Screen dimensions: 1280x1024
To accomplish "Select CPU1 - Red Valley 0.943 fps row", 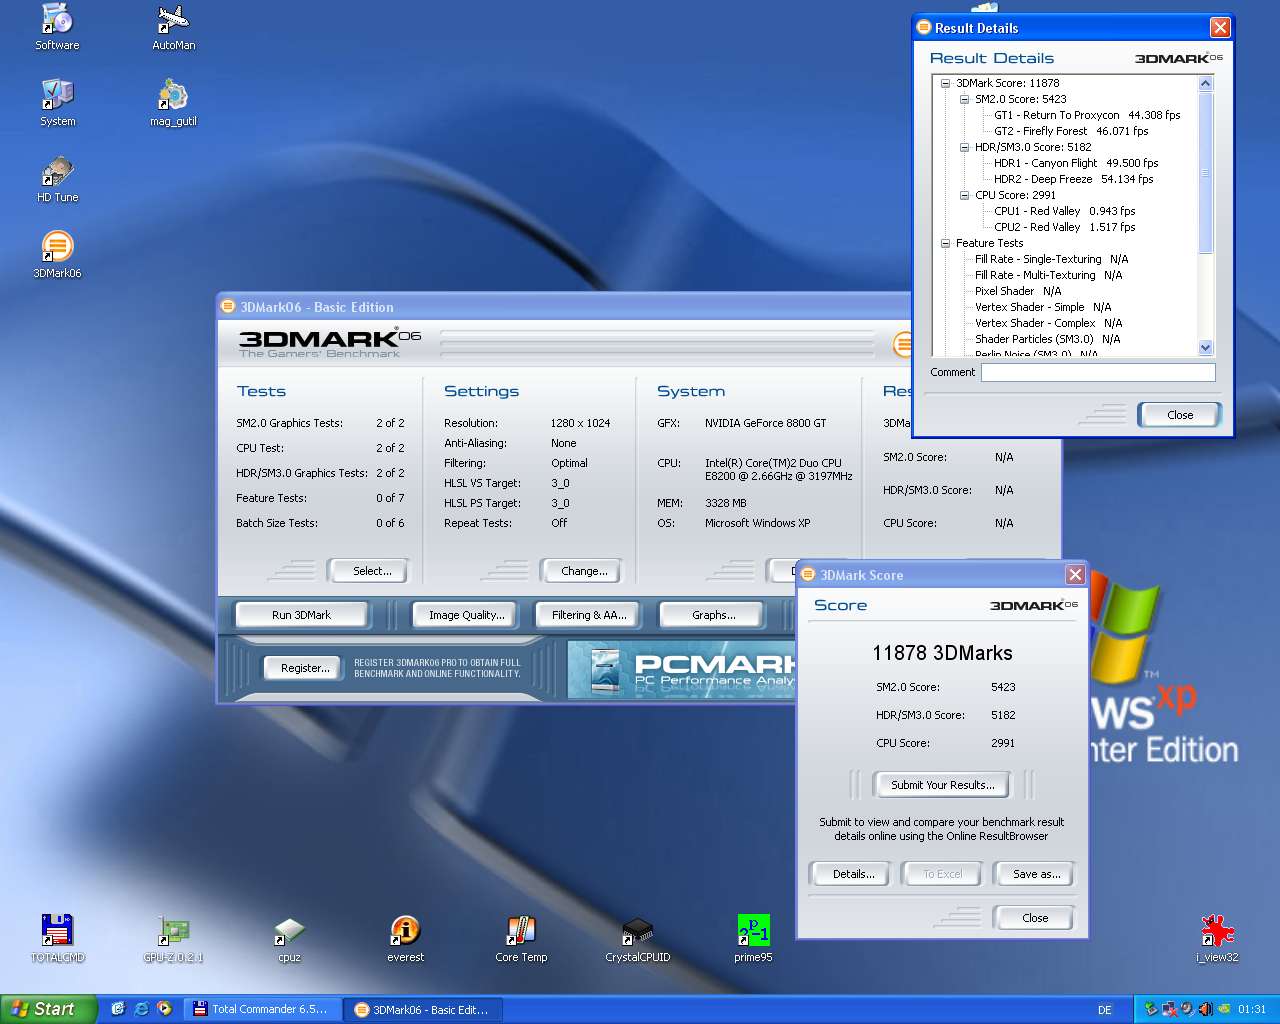I will (1065, 211).
